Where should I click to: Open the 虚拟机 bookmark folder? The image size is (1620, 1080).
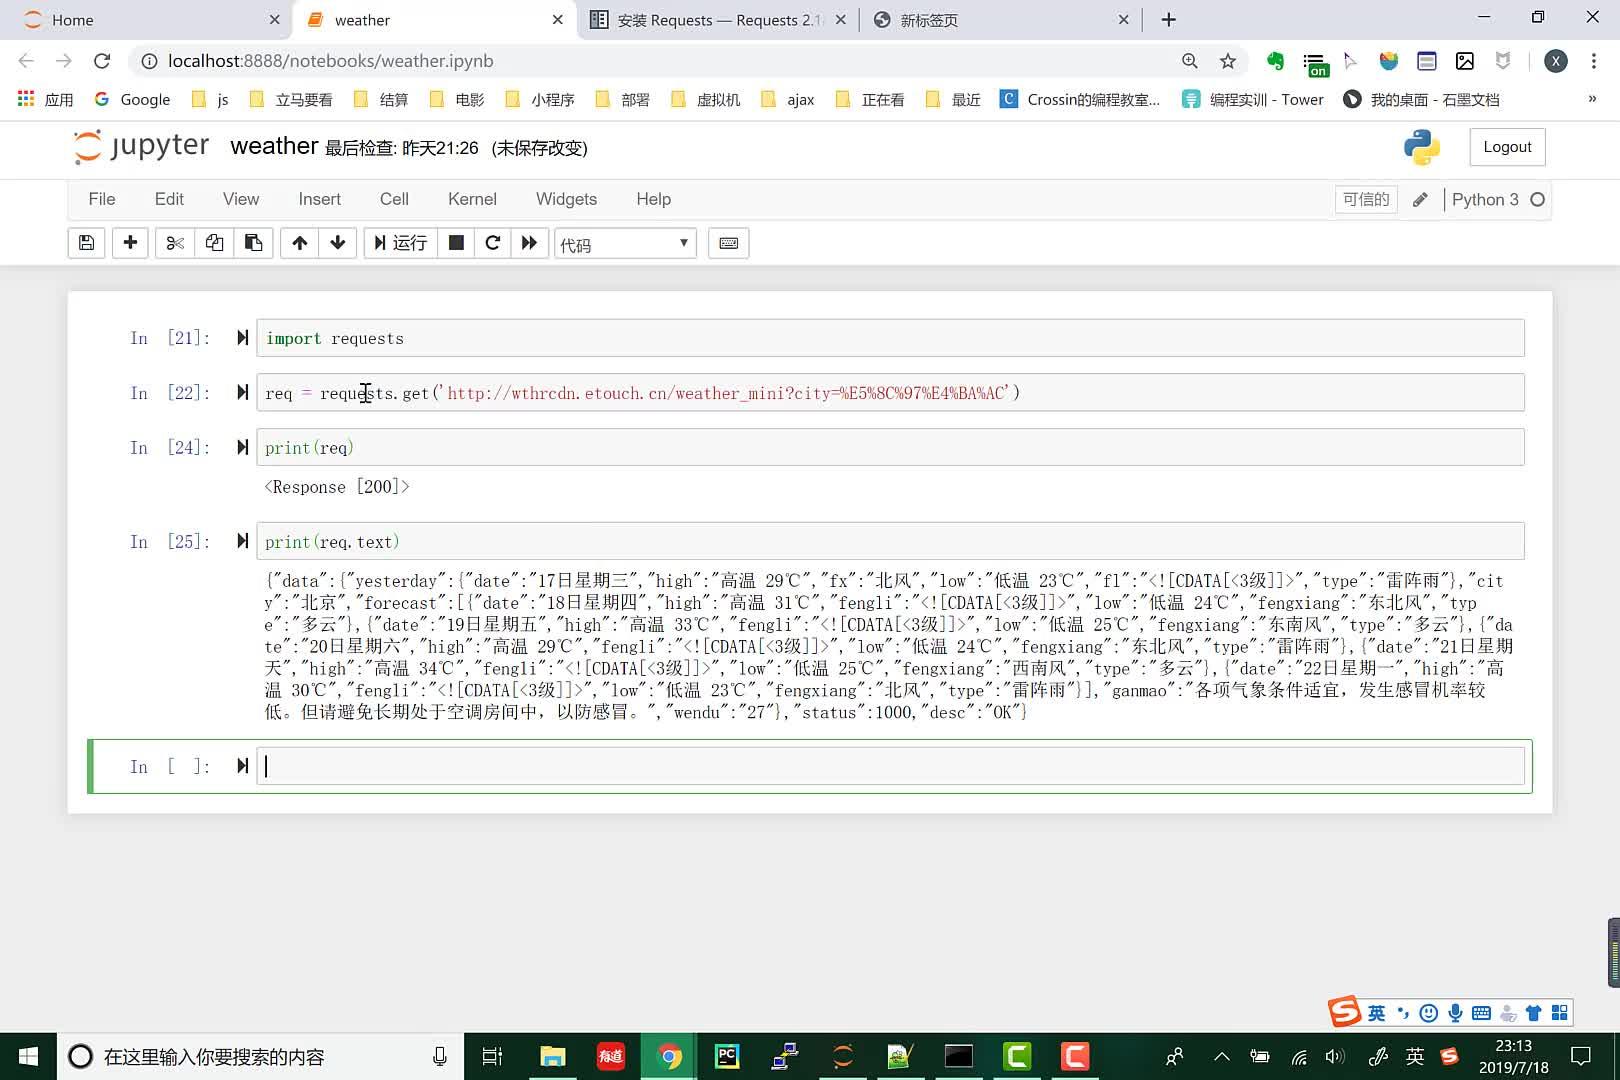(x=706, y=99)
